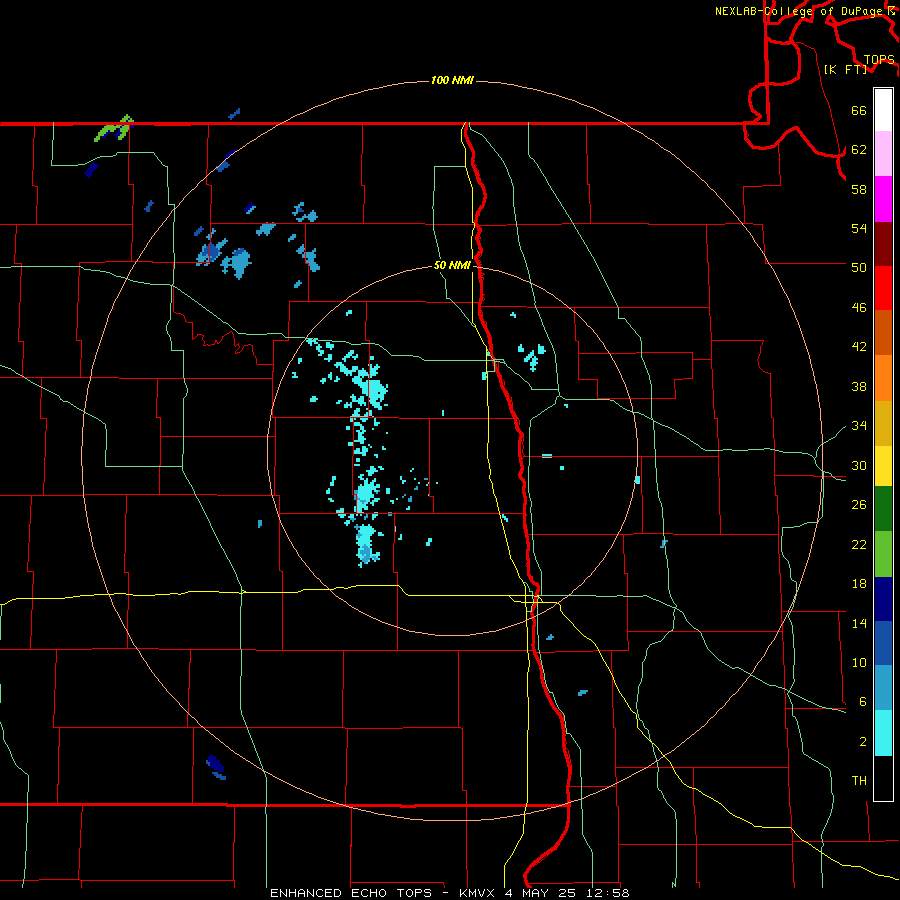The height and width of the screenshot is (900, 900).
Task: Click the 2 legend value
Action: pyautogui.click(x=863, y=742)
